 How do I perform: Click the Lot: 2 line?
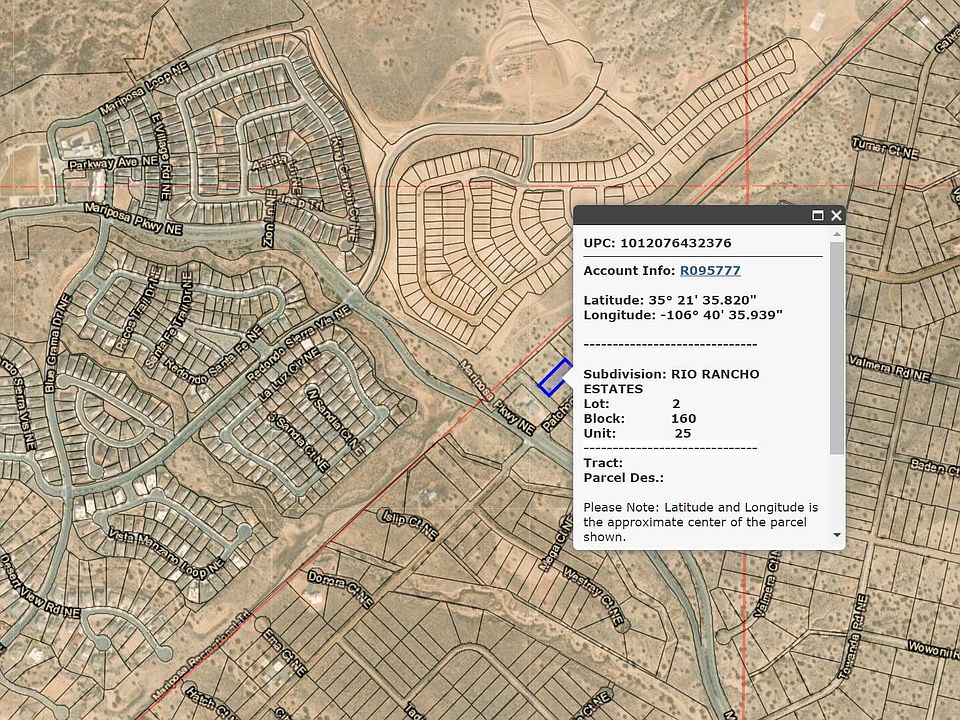631,404
